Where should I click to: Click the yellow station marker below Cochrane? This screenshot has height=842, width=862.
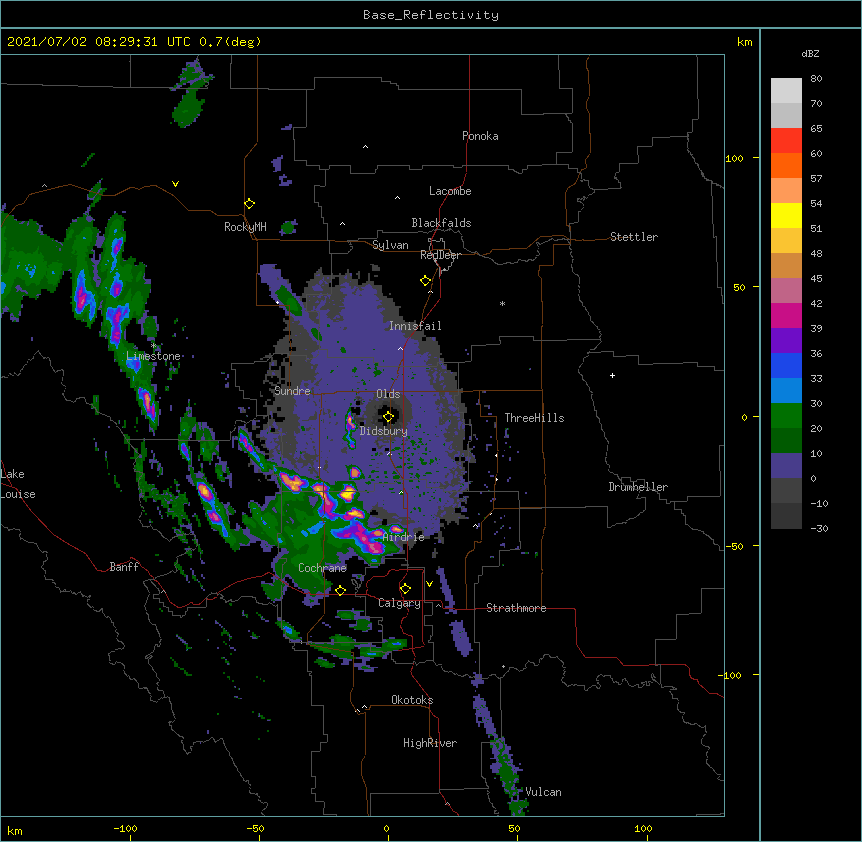click(x=340, y=590)
